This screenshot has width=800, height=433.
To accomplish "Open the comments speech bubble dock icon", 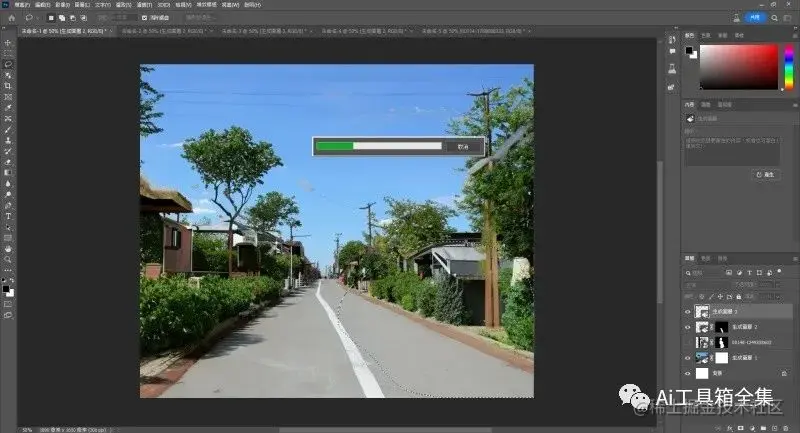I will (x=672, y=52).
